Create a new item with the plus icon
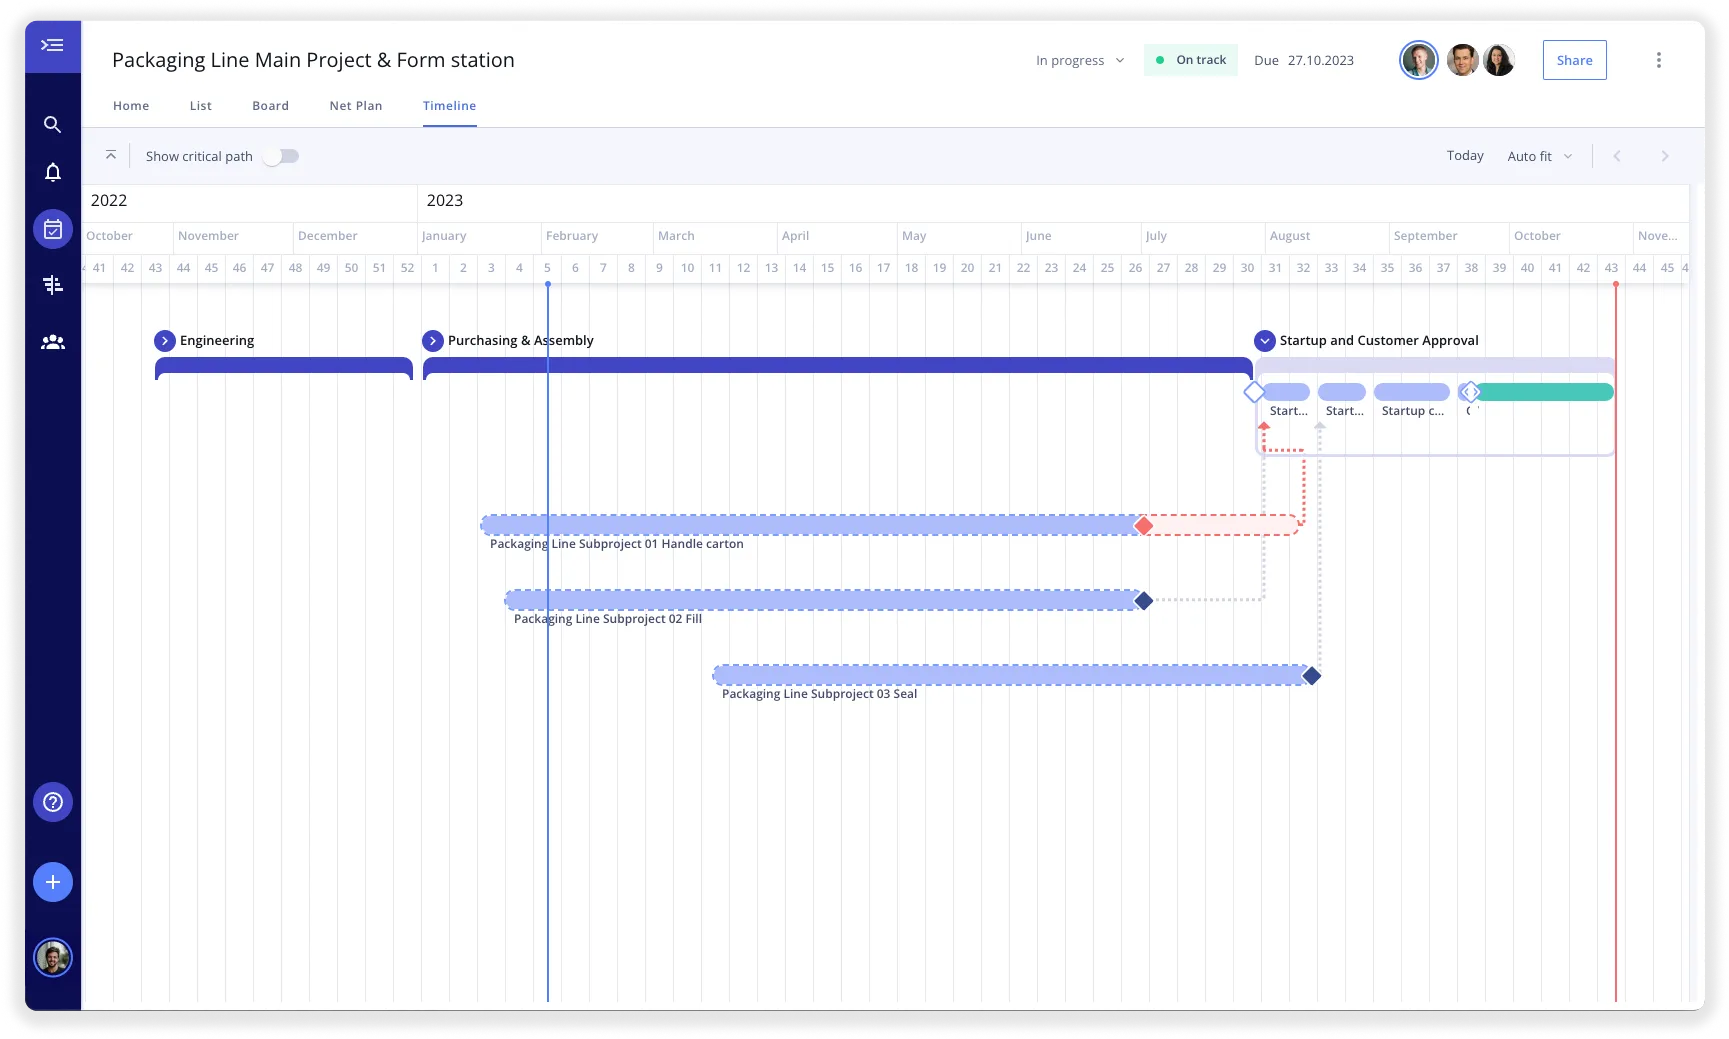The width and height of the screenshot is (1729, 1039). point(52,881)
